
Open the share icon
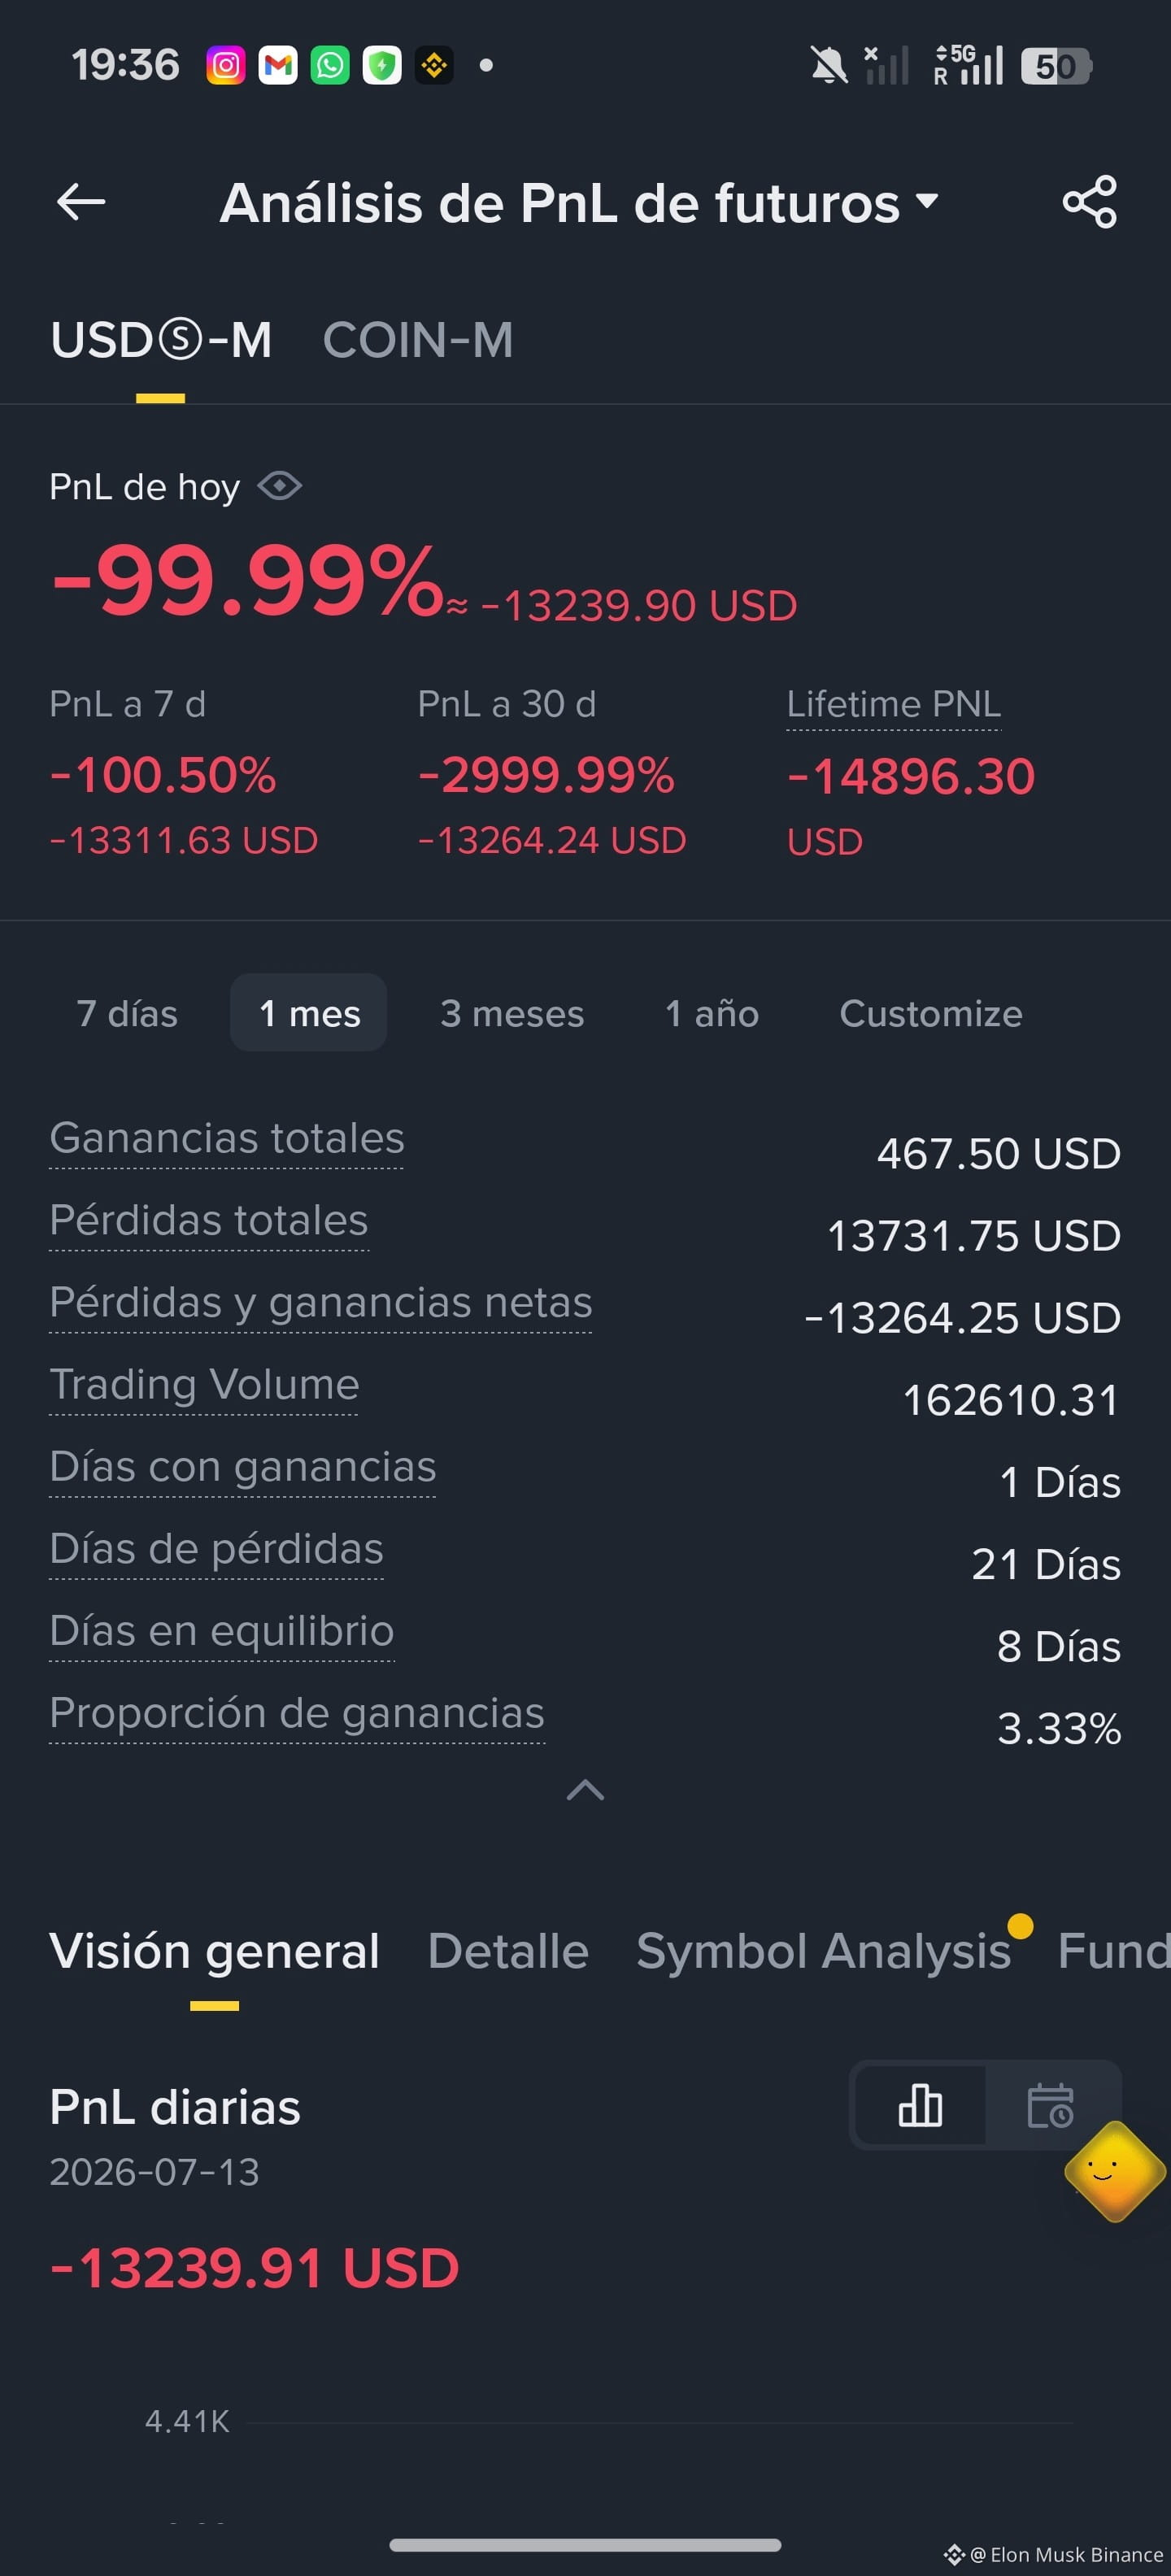pos(1089,202)
